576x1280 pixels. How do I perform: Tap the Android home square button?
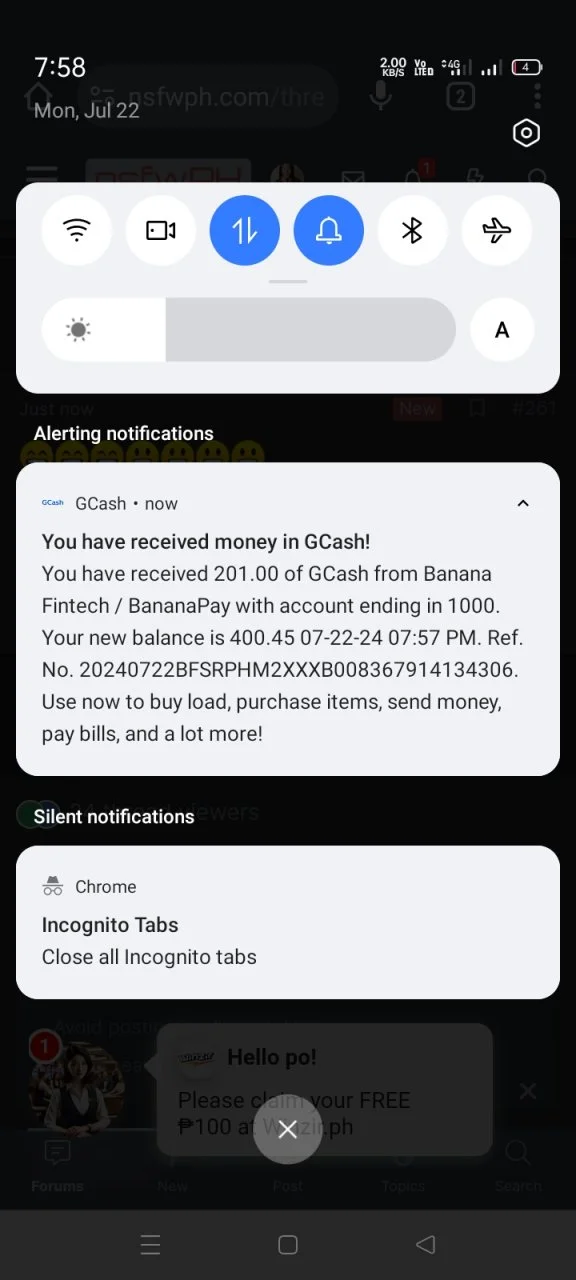[288, 1245]
